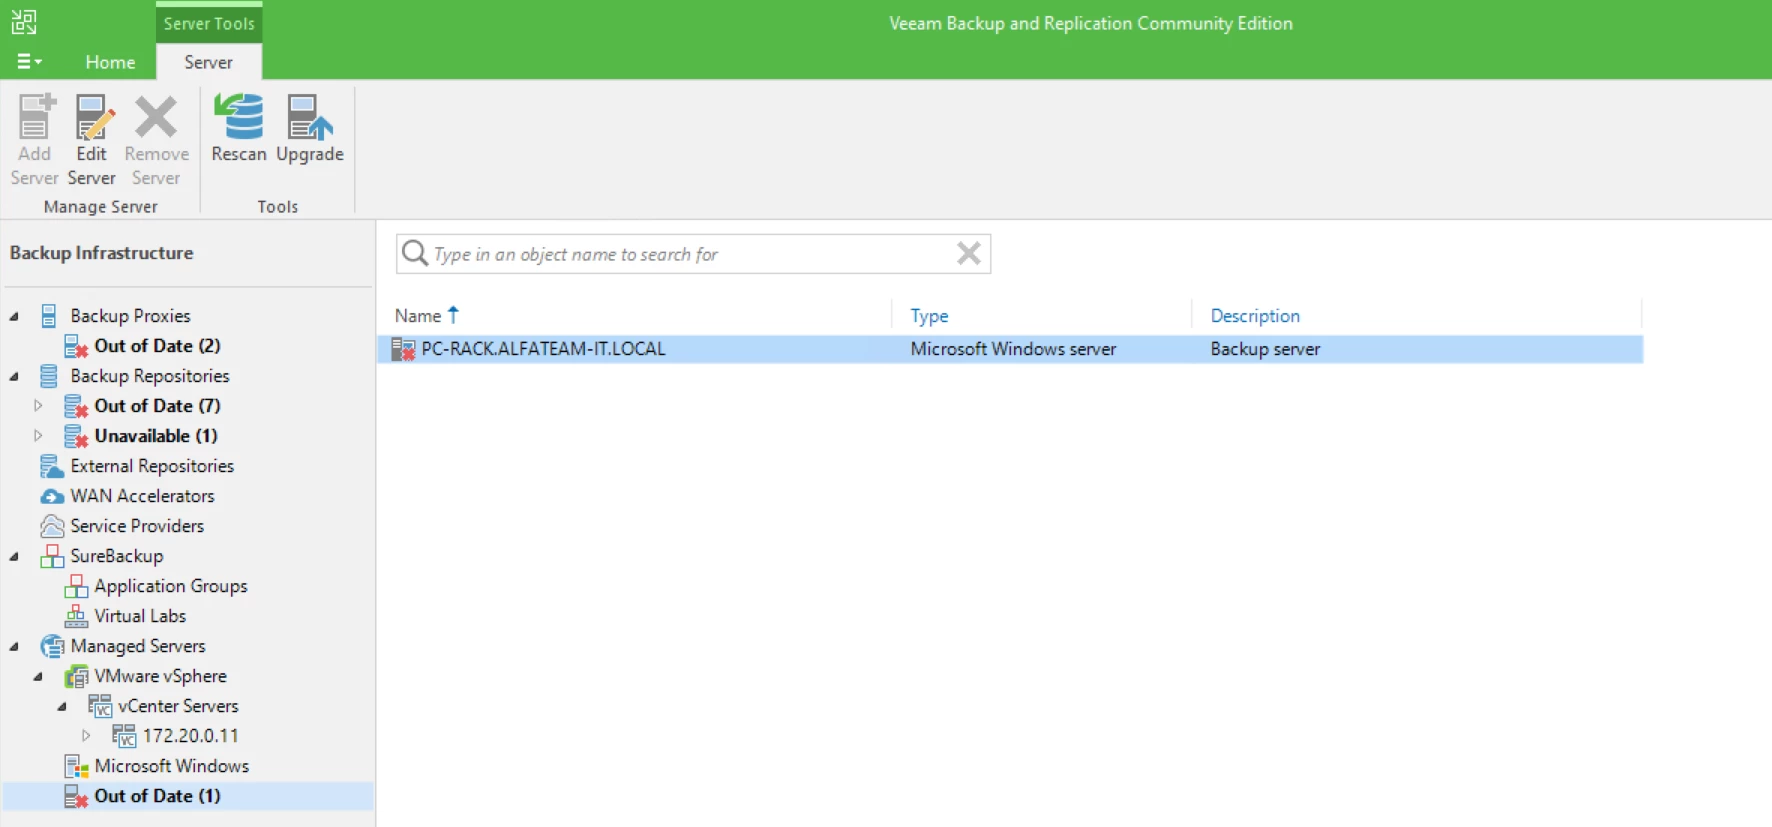Collapse the VMware vSphere node

pyautogui.click(x=38, y=676)
